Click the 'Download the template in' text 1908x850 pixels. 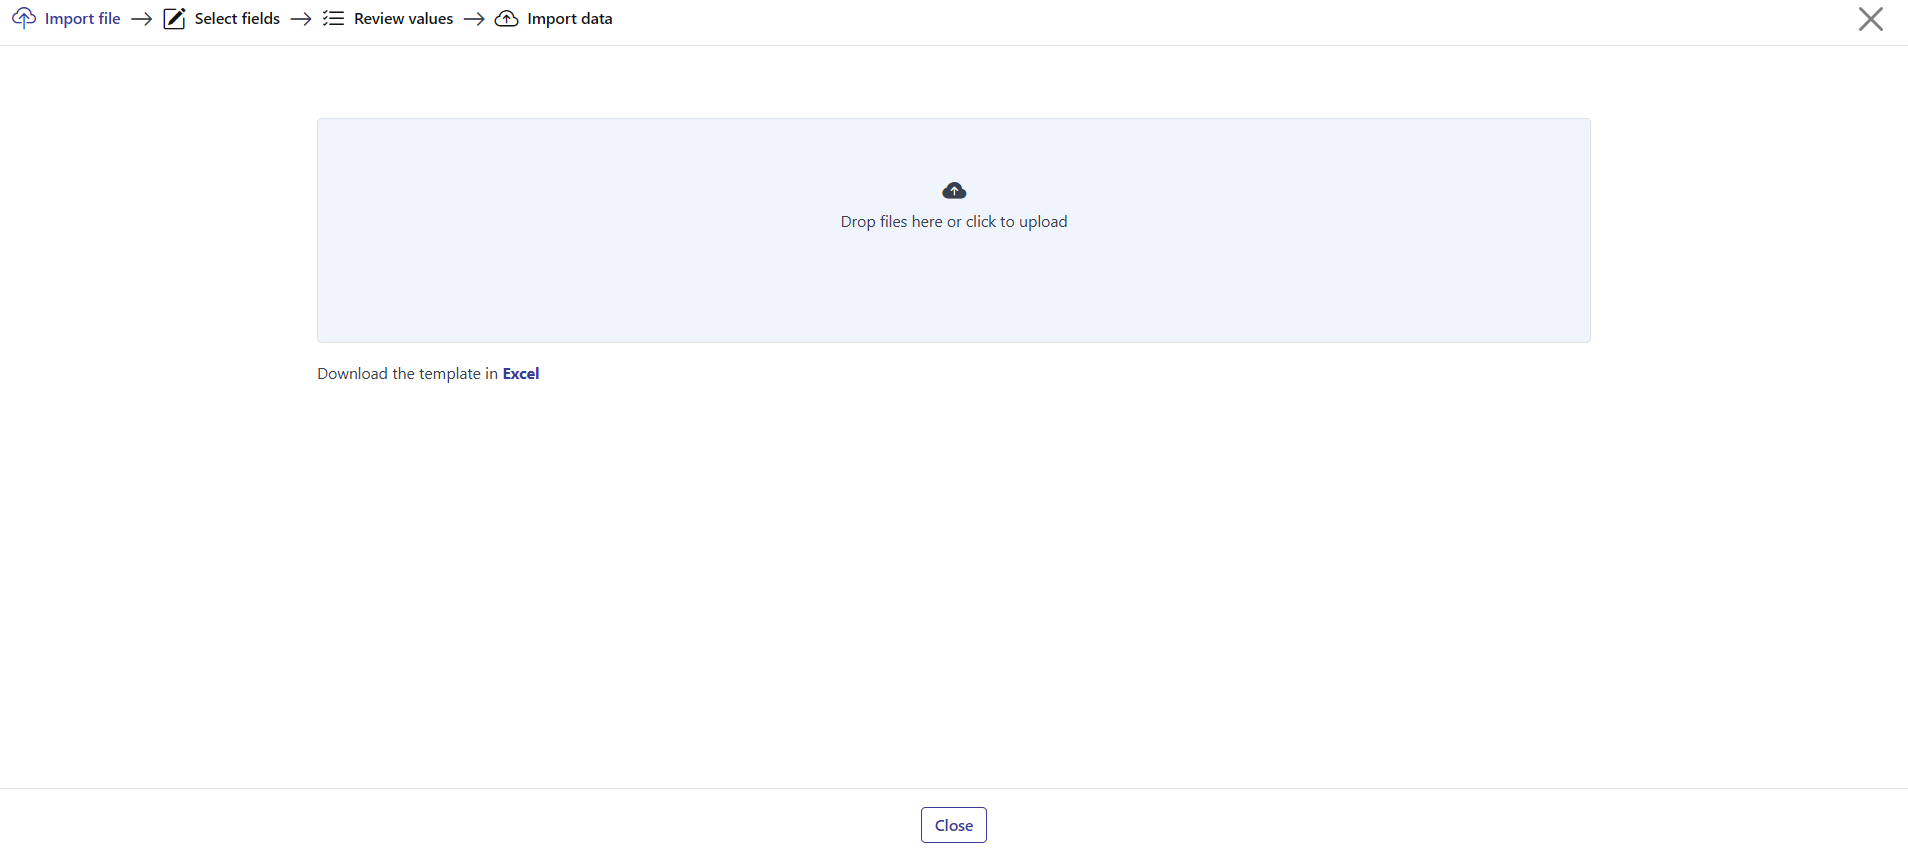point(407,373)
